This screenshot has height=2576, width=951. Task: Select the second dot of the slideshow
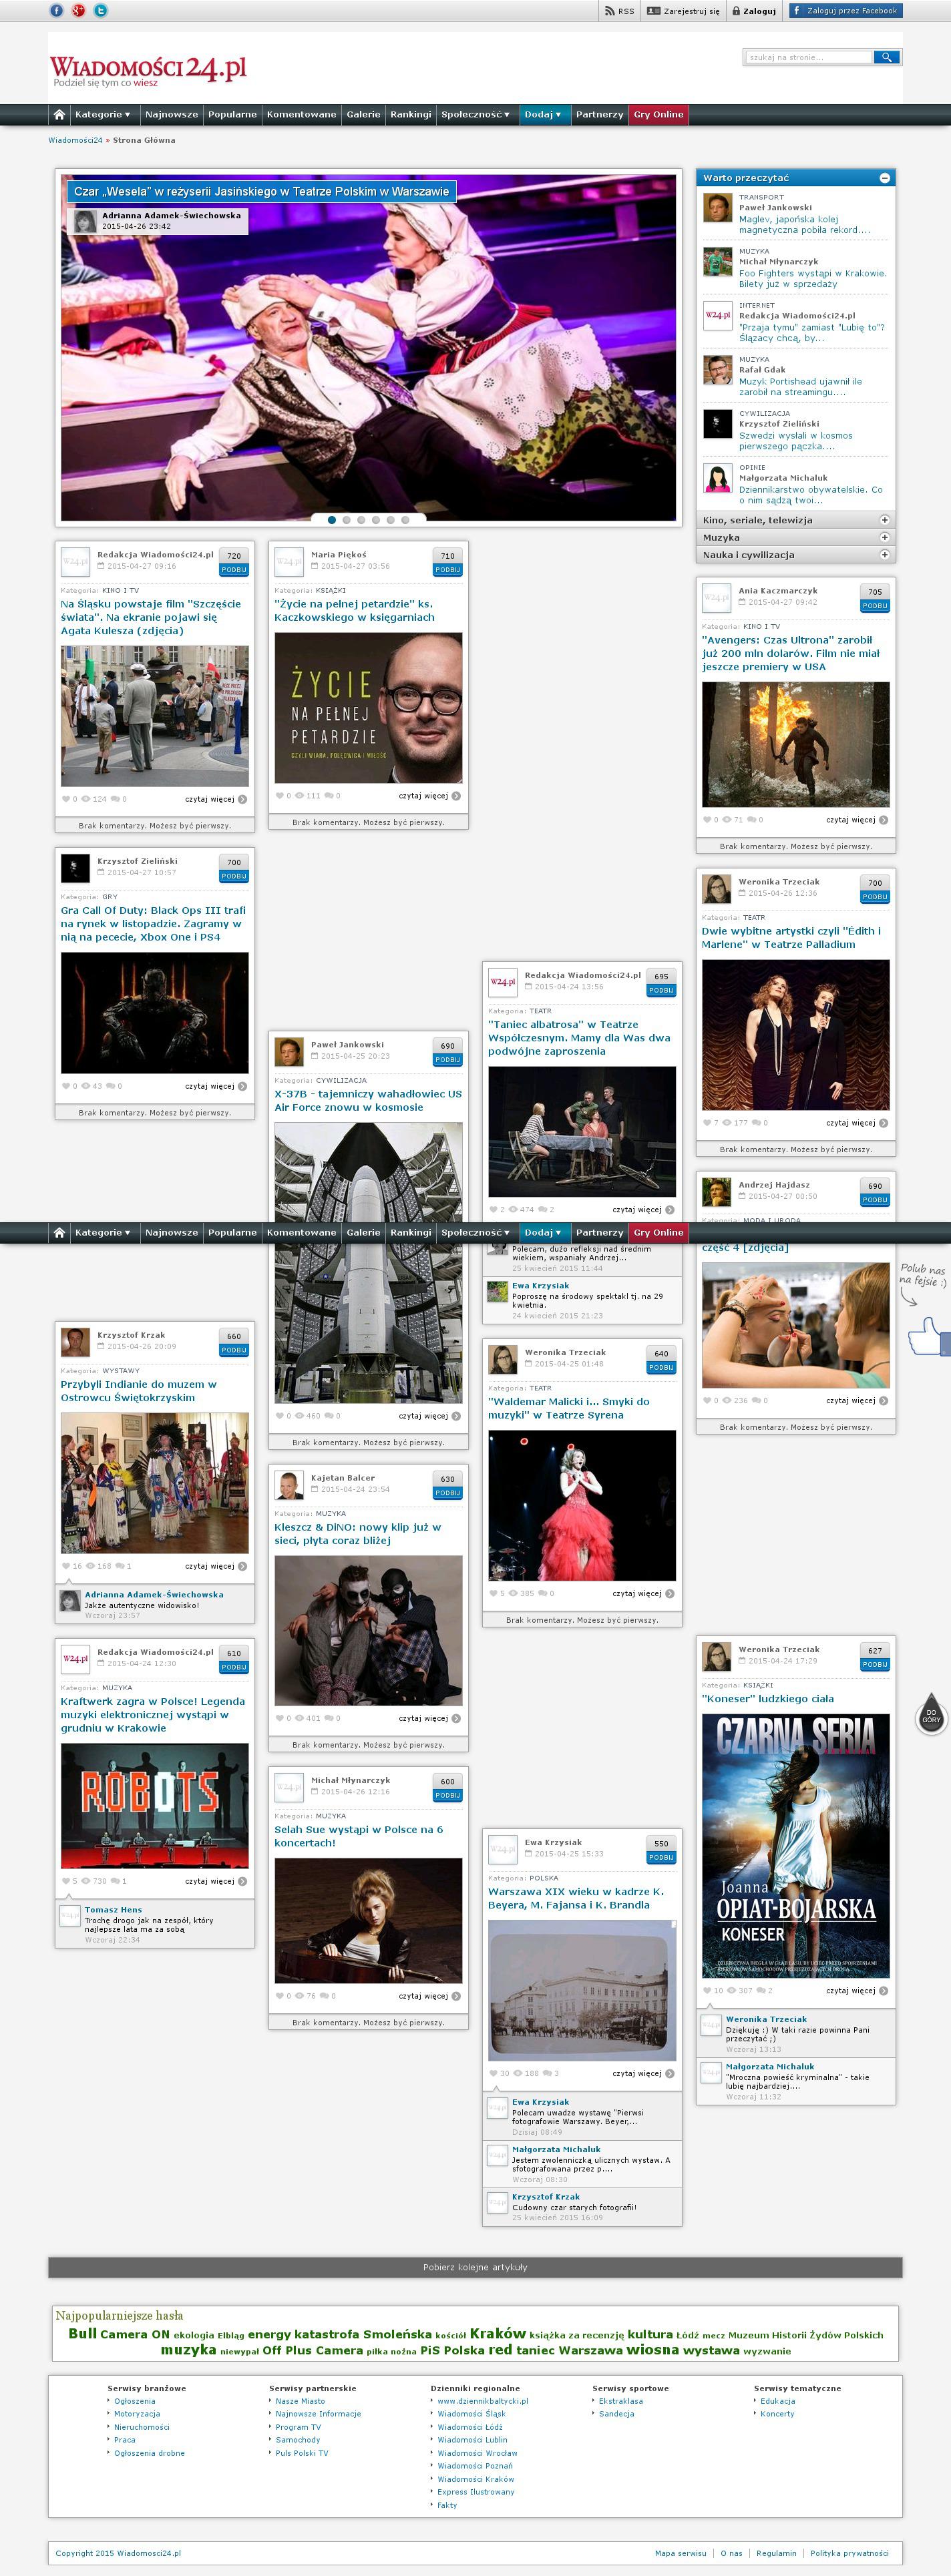(x=346, y=520)
